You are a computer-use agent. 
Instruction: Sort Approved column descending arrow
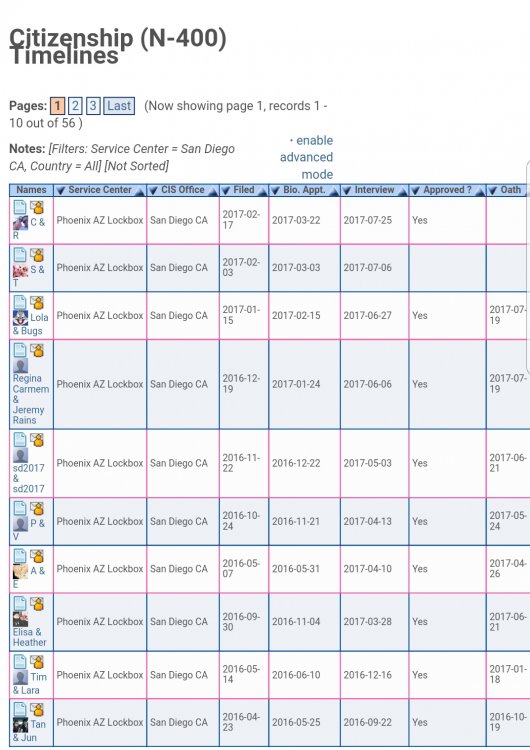tap(416, 190)
